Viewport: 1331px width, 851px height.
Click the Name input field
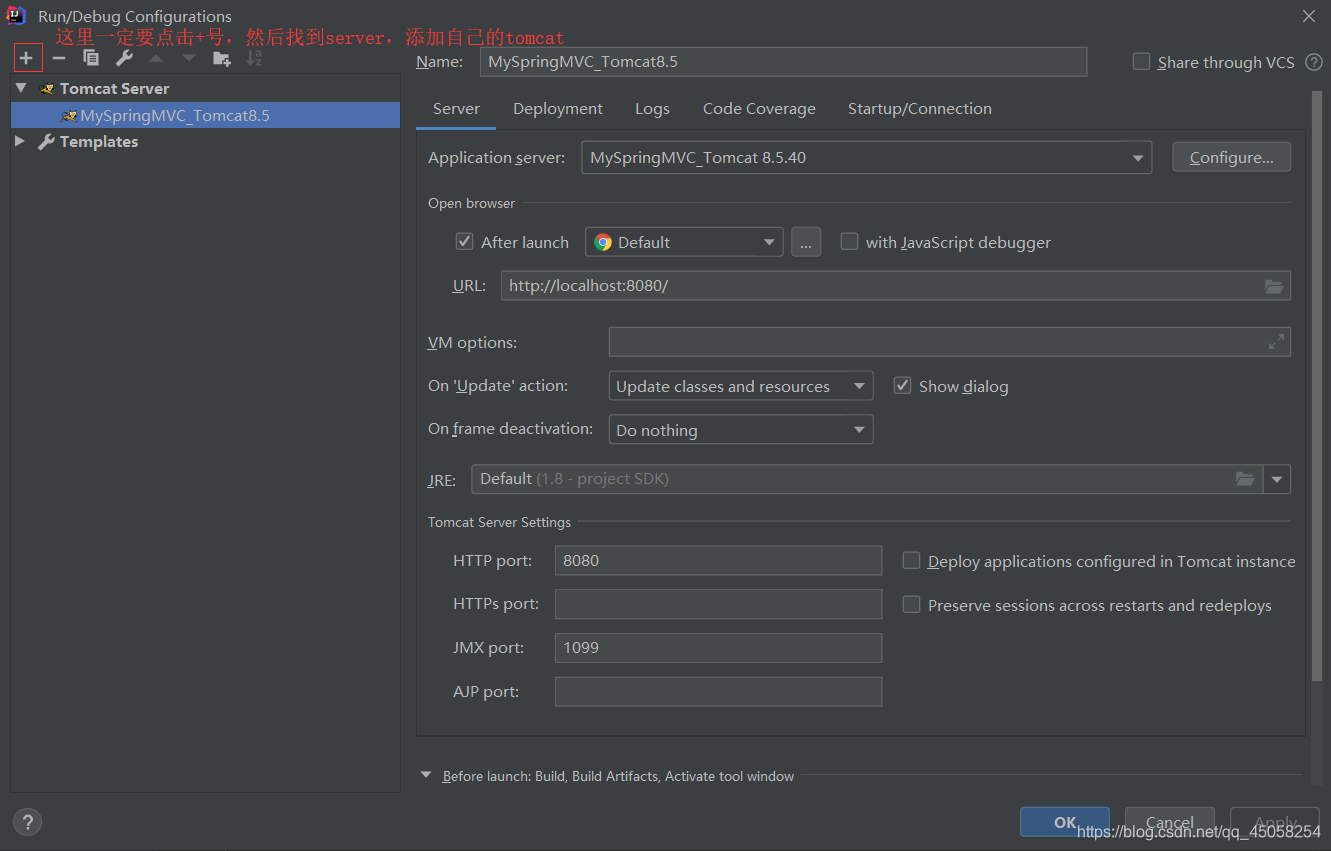(x=784, y=62)
